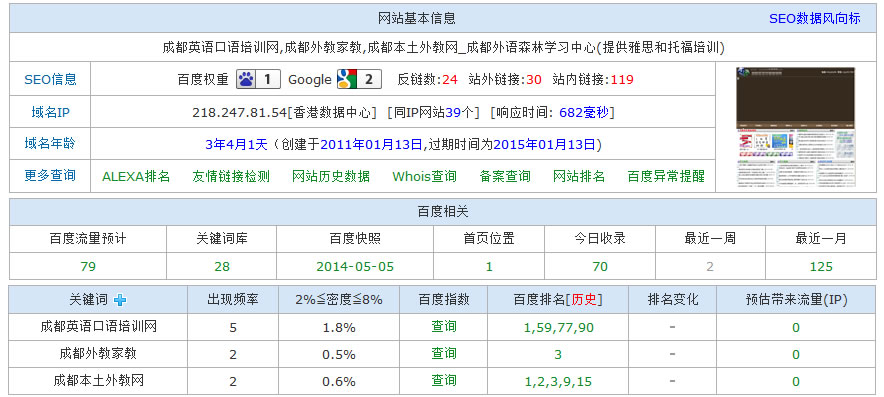Click the 预估带来流量(IP) column header

[x=796, y=300]
